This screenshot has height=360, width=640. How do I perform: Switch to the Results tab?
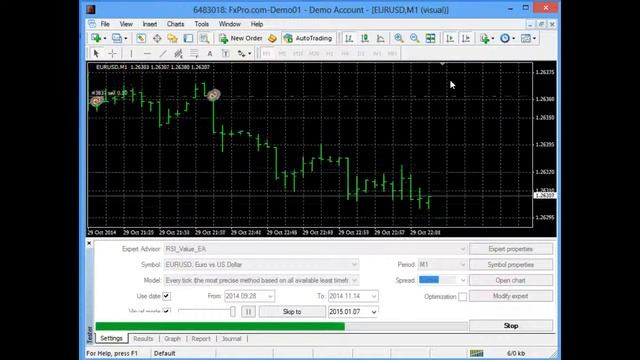[x=143, y=339]
